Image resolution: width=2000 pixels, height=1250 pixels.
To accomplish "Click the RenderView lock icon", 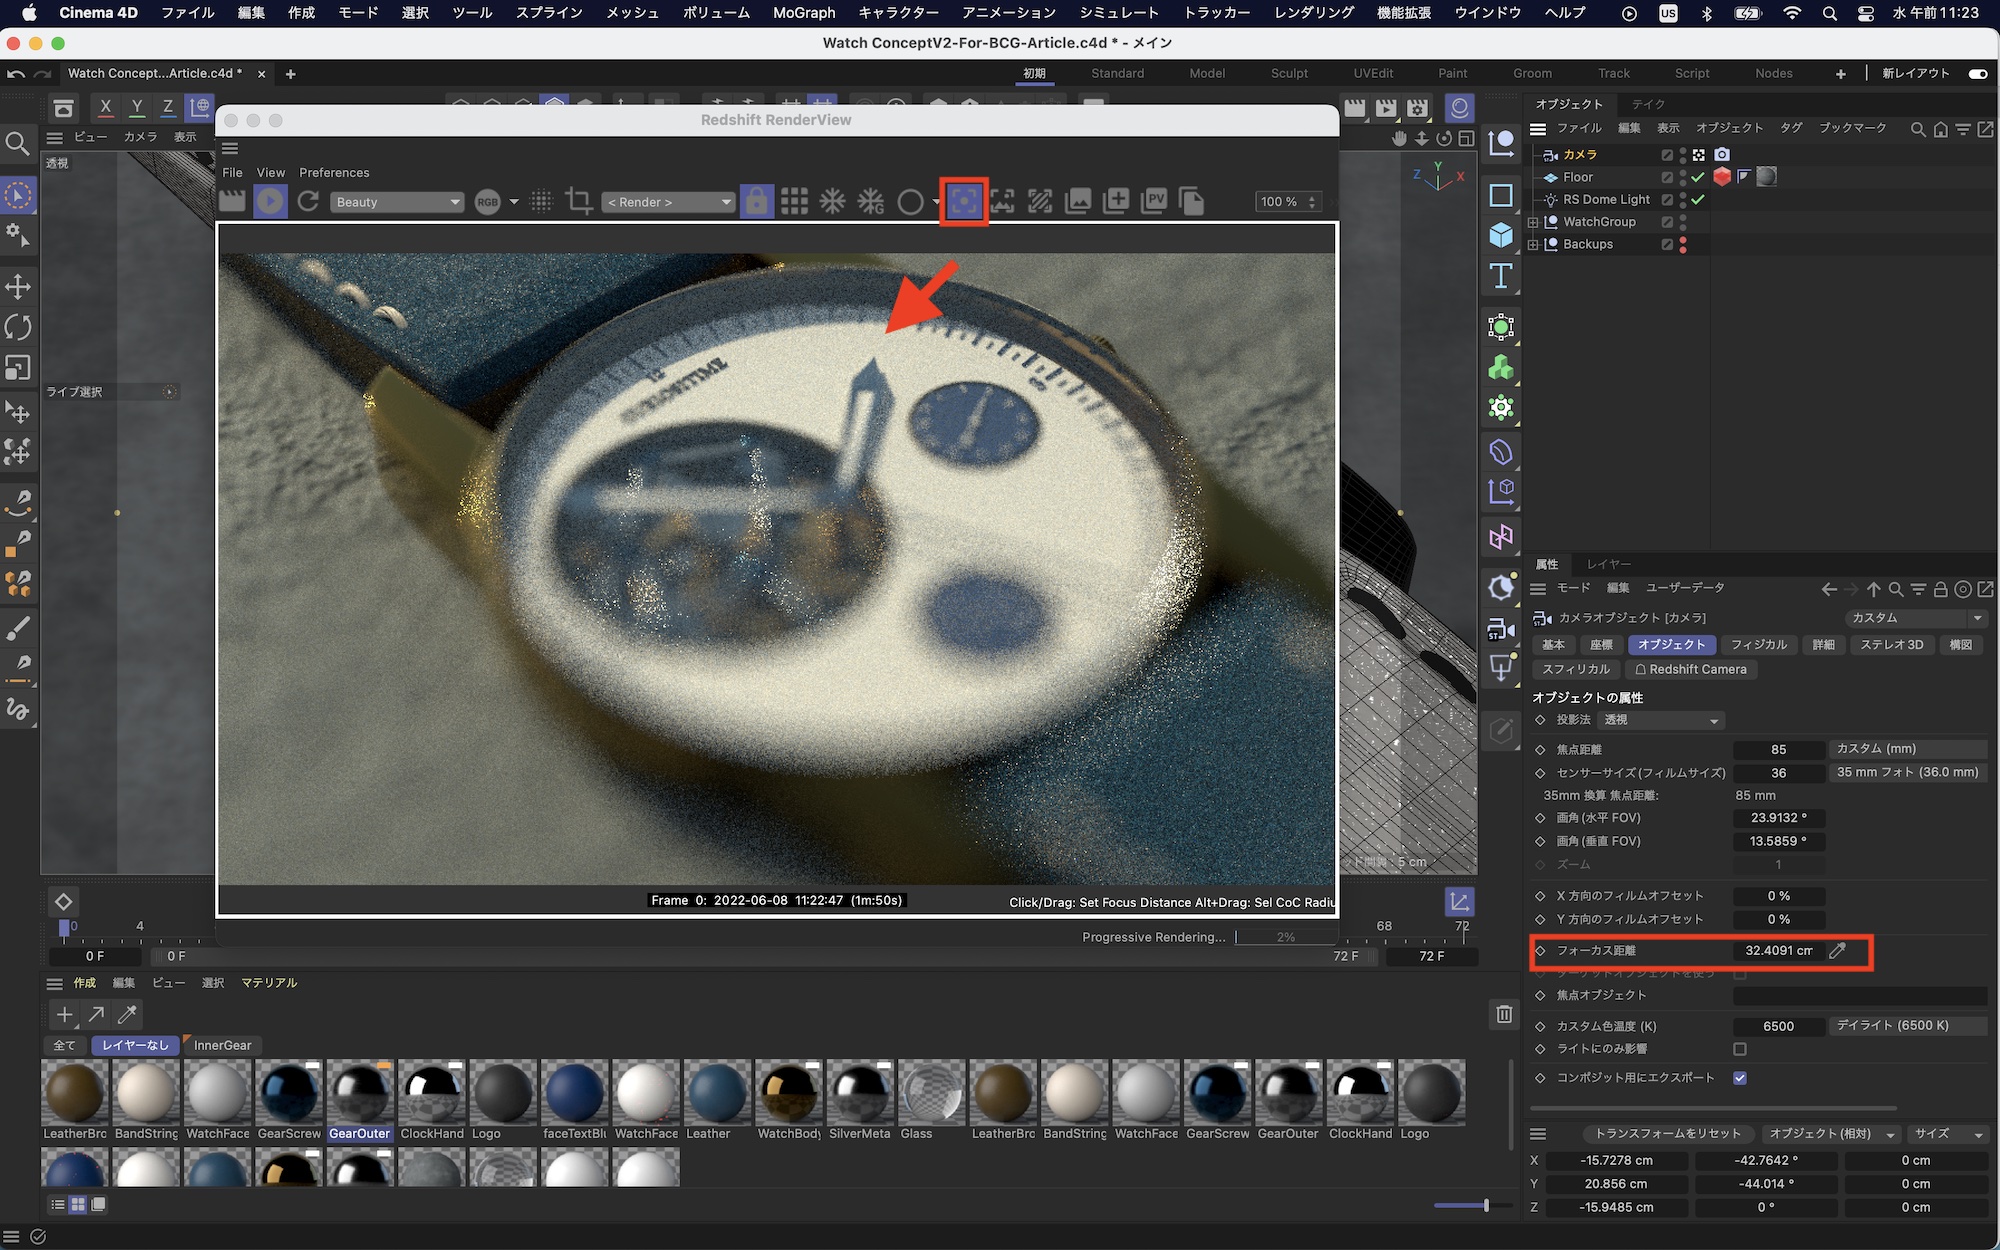I will click(x=756, y=201).
